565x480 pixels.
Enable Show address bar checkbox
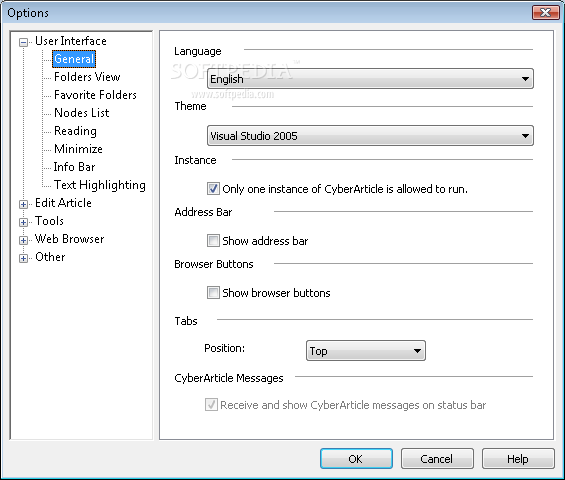tap(213, 240)
